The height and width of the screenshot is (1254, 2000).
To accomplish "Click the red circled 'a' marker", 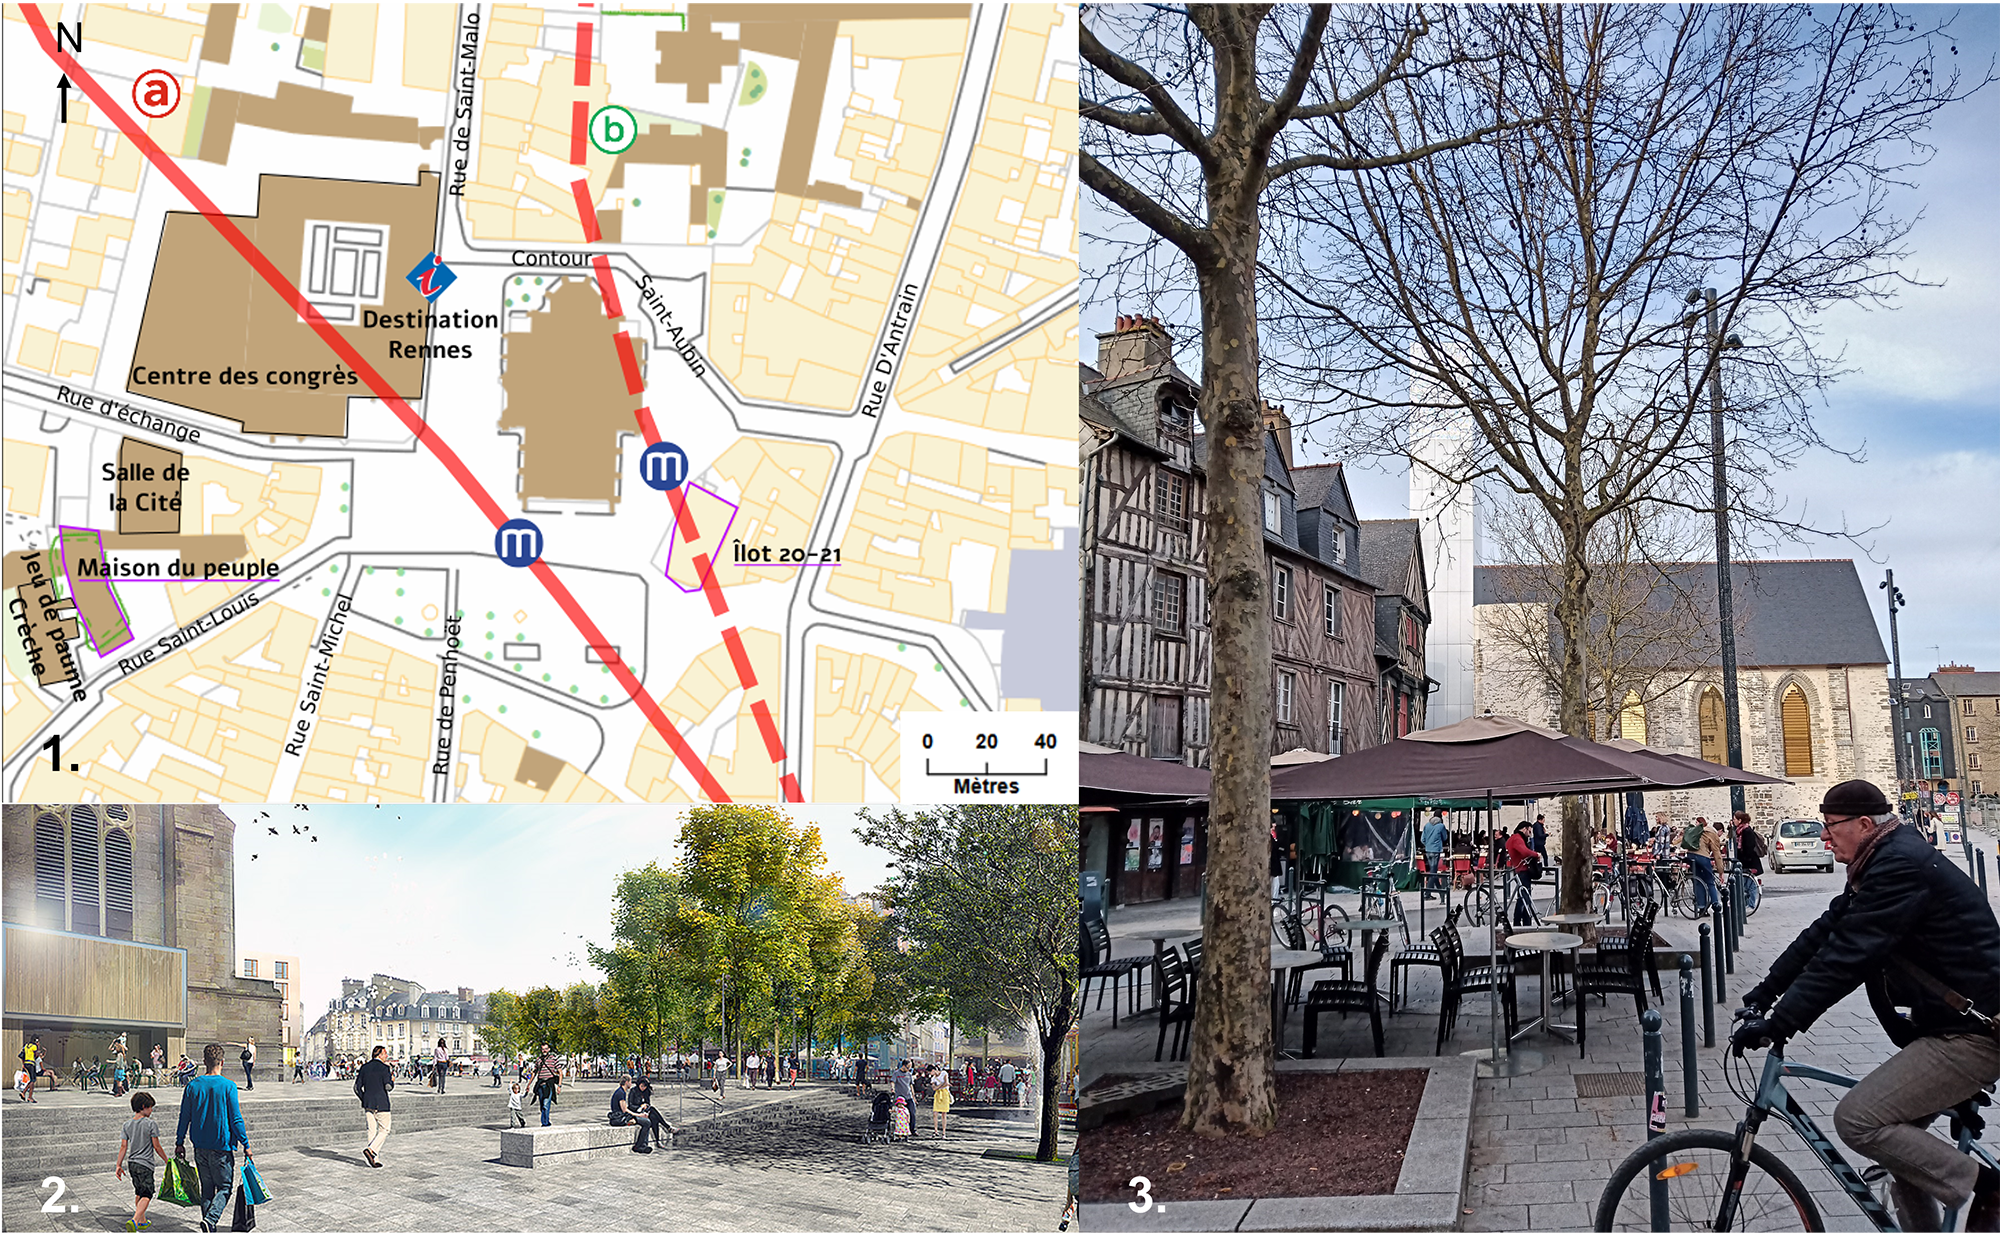I will click(156, 93).
